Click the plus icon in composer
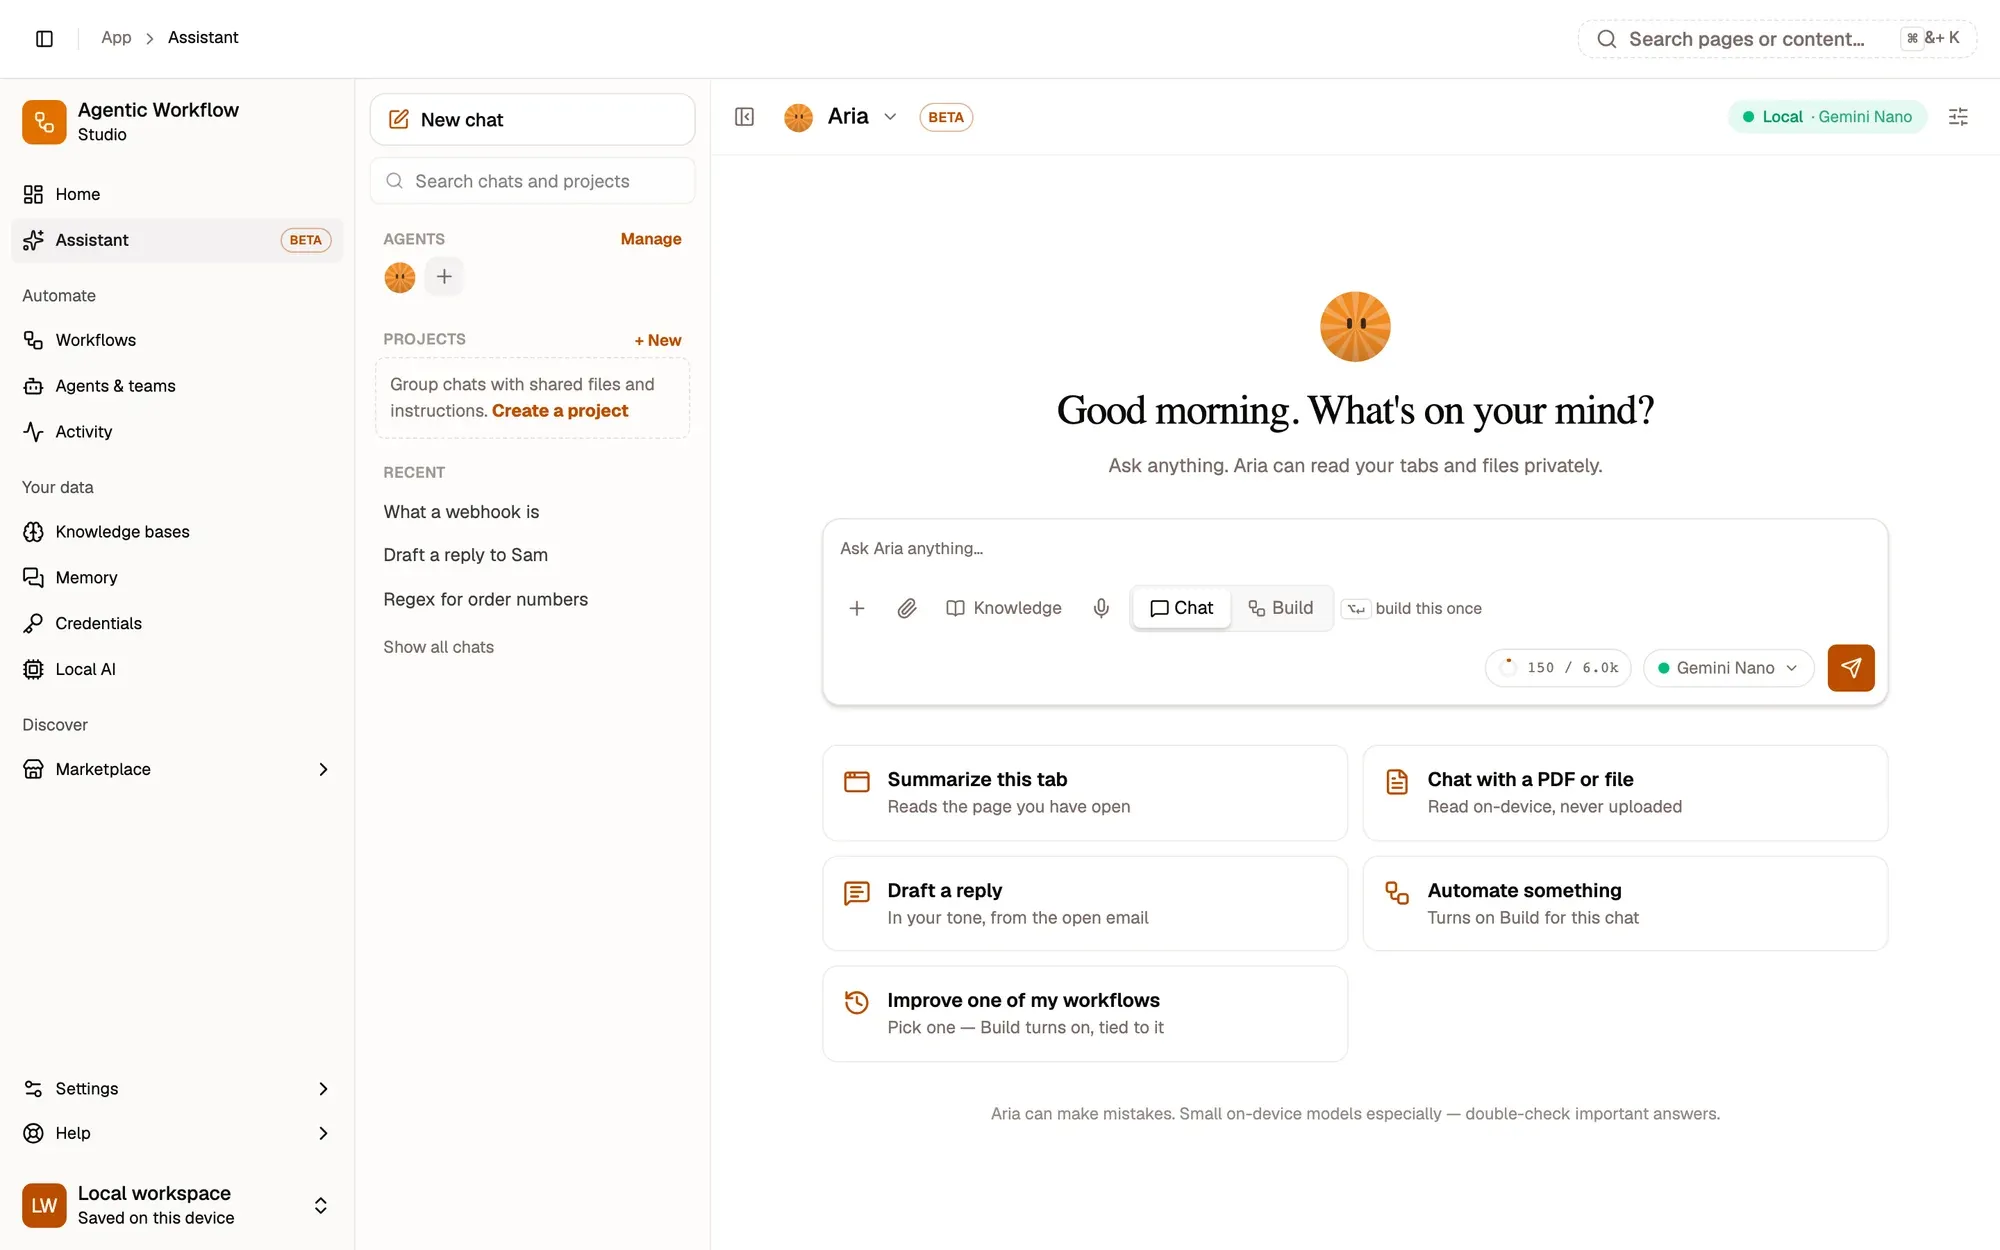The image size is (2000, 1250). (857, 609)
